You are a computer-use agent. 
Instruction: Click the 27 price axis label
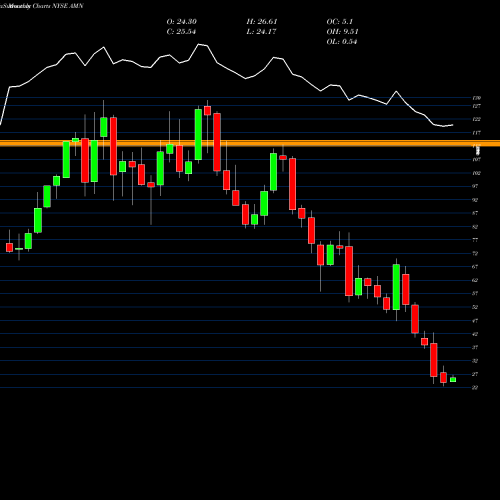[475, 374]
